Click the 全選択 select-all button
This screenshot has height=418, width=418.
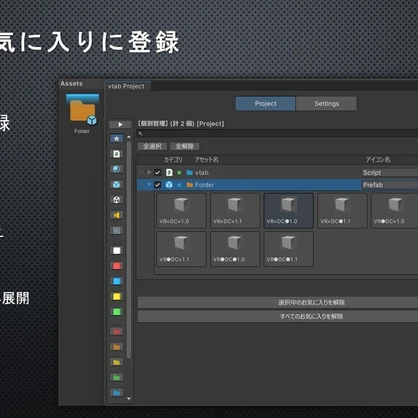[x=152, y=146]
